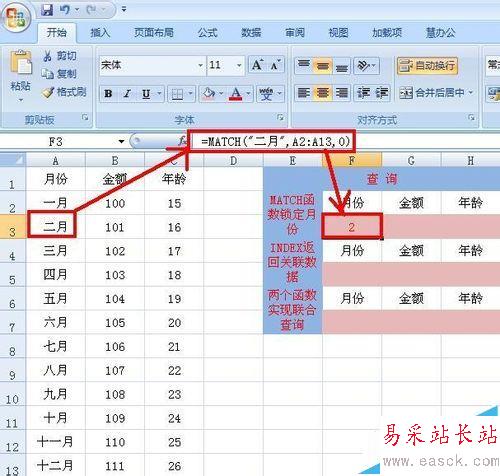The height and width of the screenshot is (476, 500).
Task: Open the Paste options dropdown arrow
Action: pos(21,100)
